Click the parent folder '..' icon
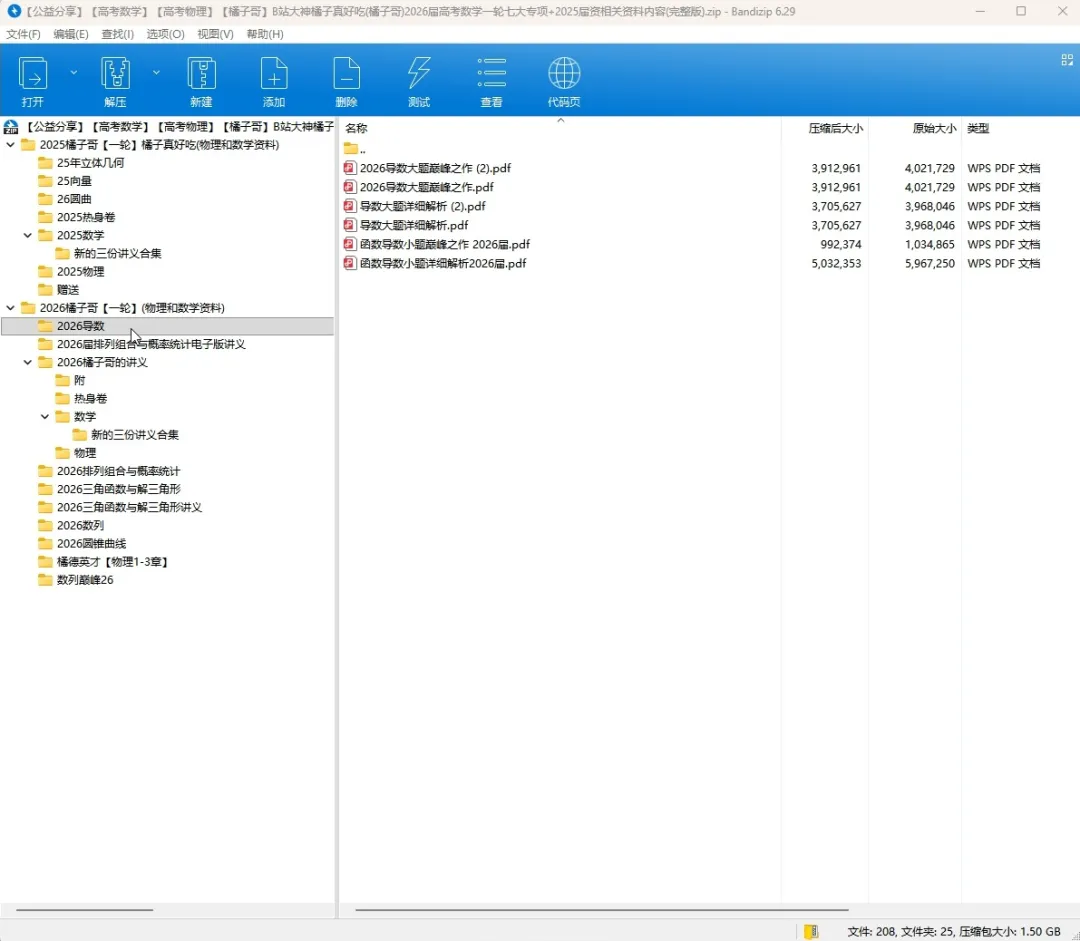Screen dimensions: 1080x941 (x=351, y=148)
